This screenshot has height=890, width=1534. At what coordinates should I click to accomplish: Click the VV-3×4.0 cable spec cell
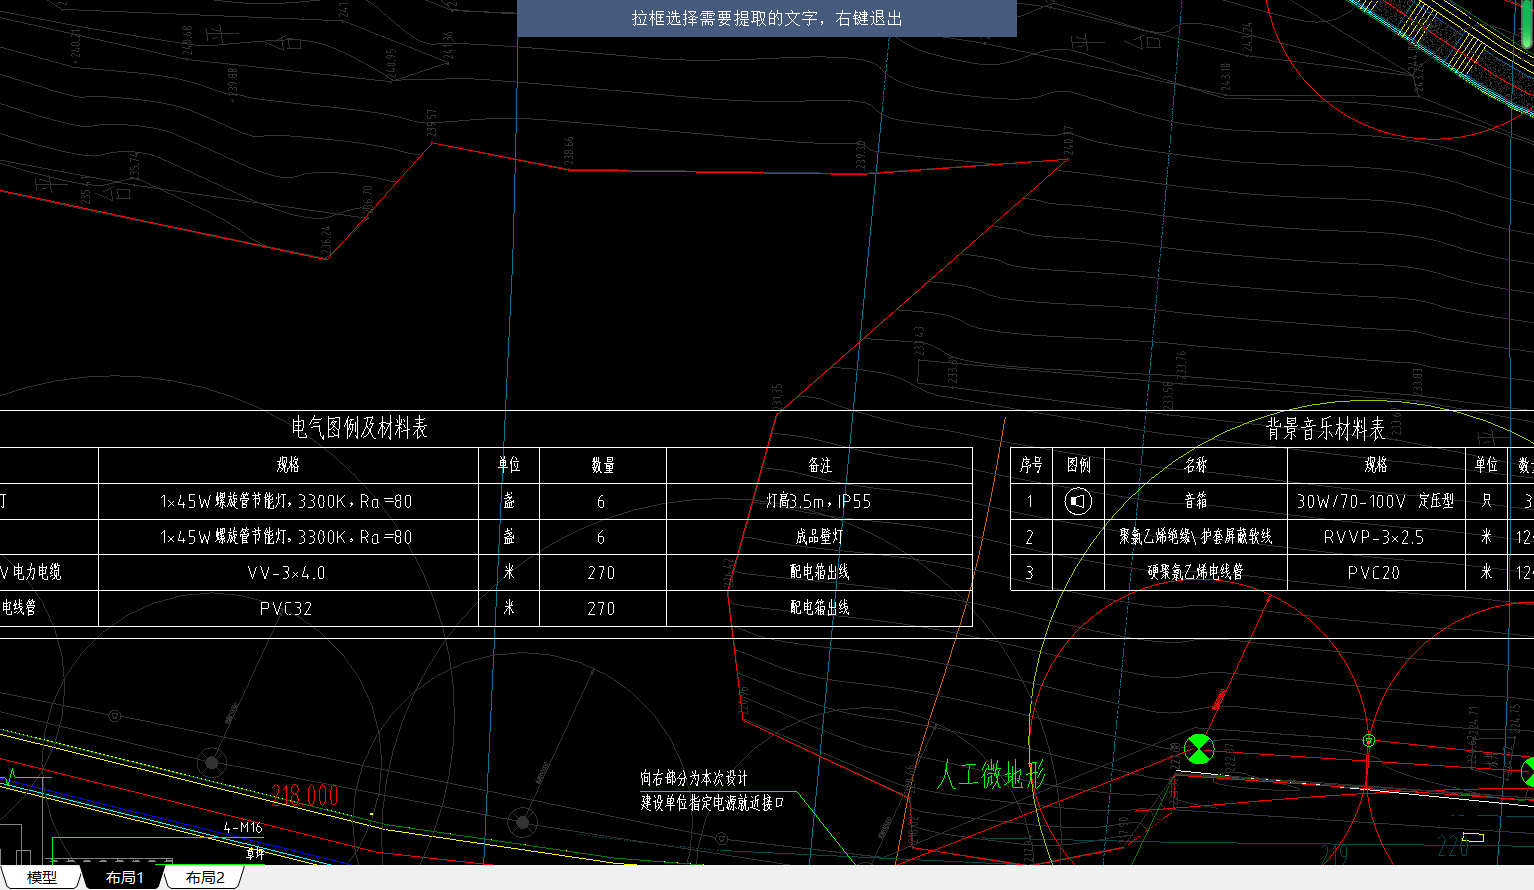click(x=287, y=573)
